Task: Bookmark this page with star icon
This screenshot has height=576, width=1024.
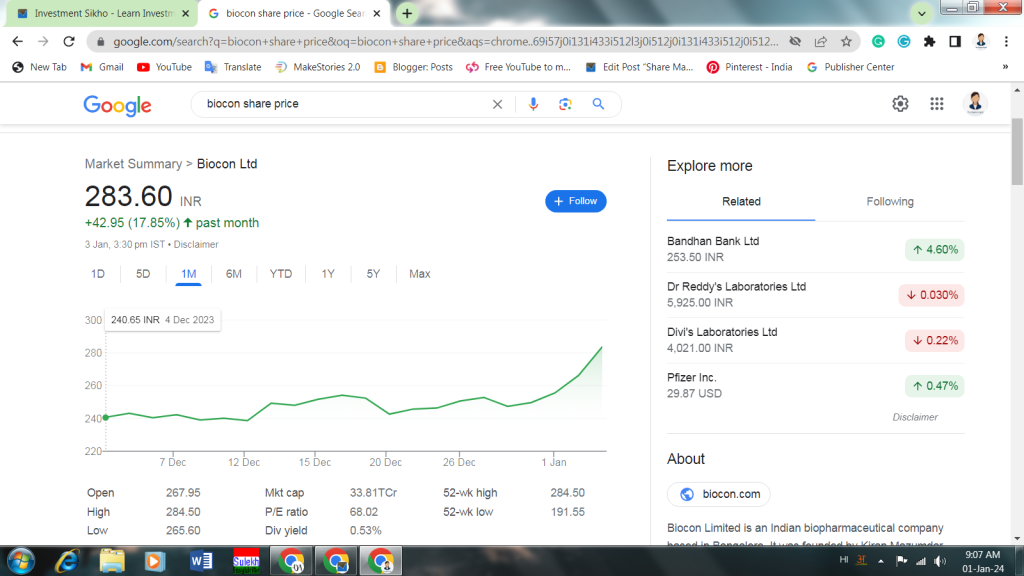Action: tap(846, 41)
